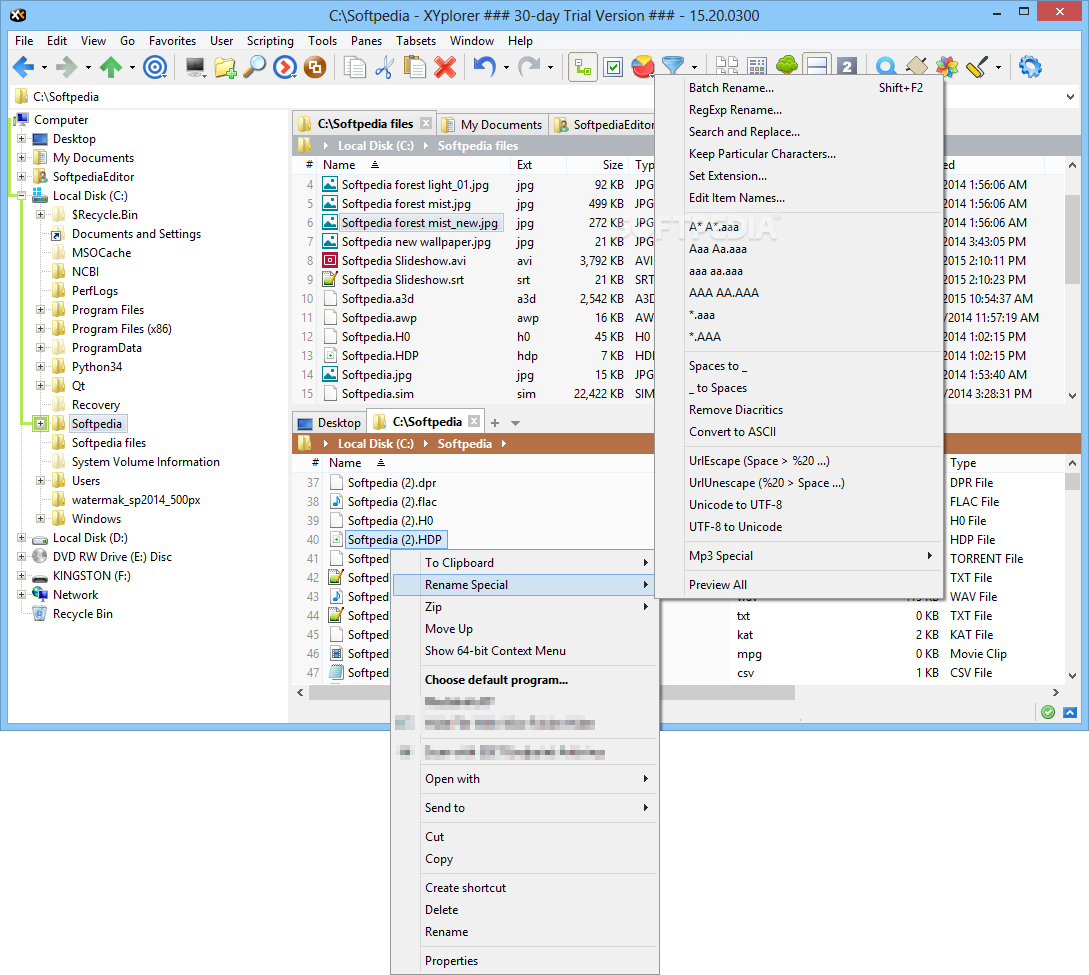Click the Forward arrow toolbar icon
This screenshot has height=975, width=1089.
[x=67, y=67]
